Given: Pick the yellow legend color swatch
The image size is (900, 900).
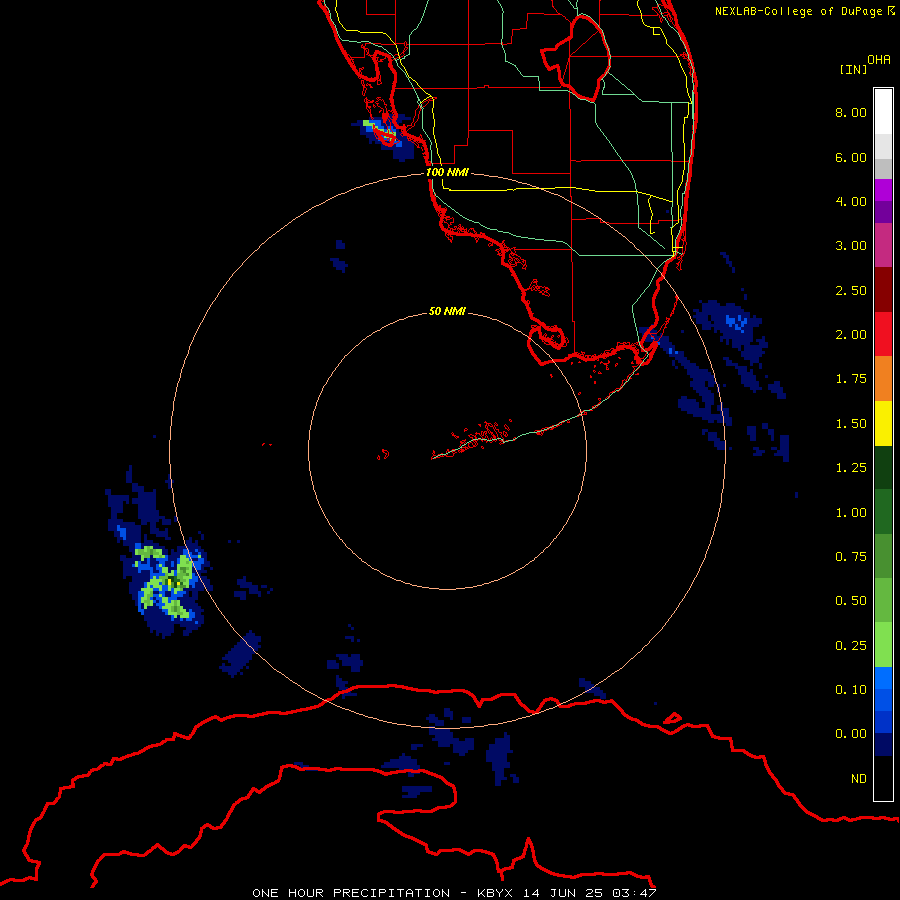Looking at the screenshot, I should pyautogui.click(x=883, y=424).
